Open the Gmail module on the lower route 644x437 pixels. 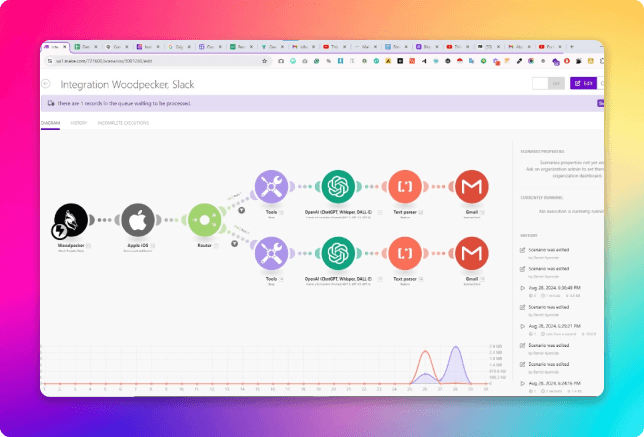472,253
